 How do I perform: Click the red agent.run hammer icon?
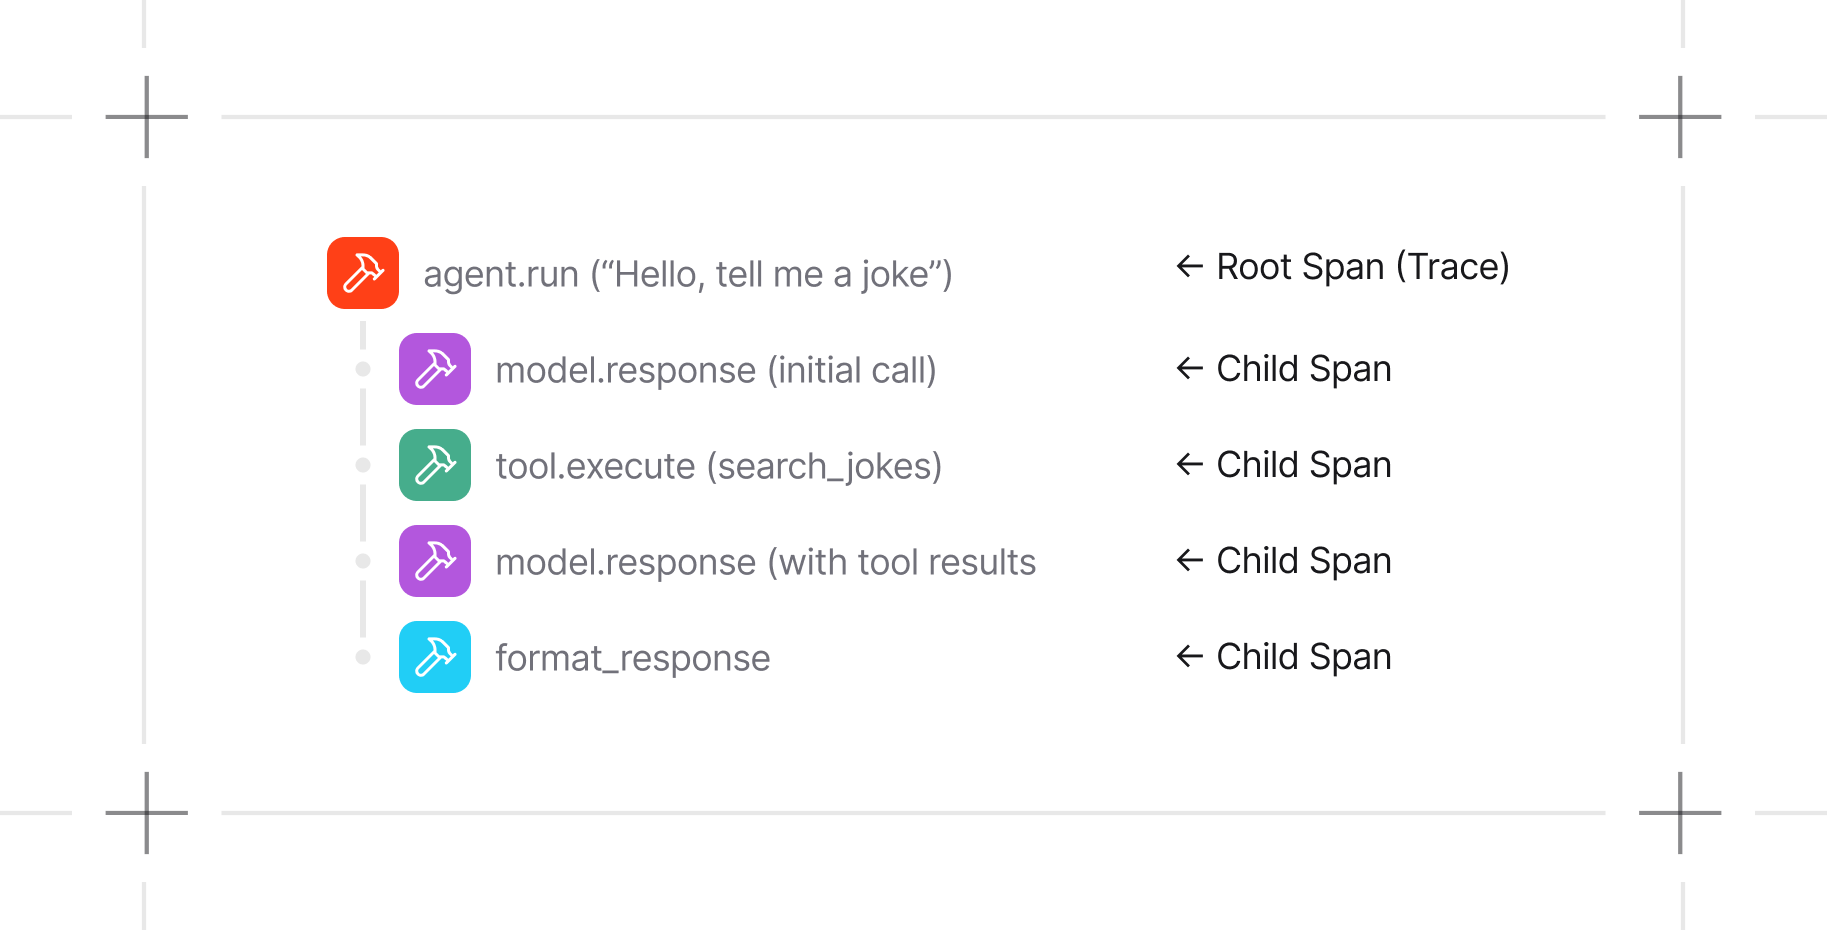(x=363, y=273)
